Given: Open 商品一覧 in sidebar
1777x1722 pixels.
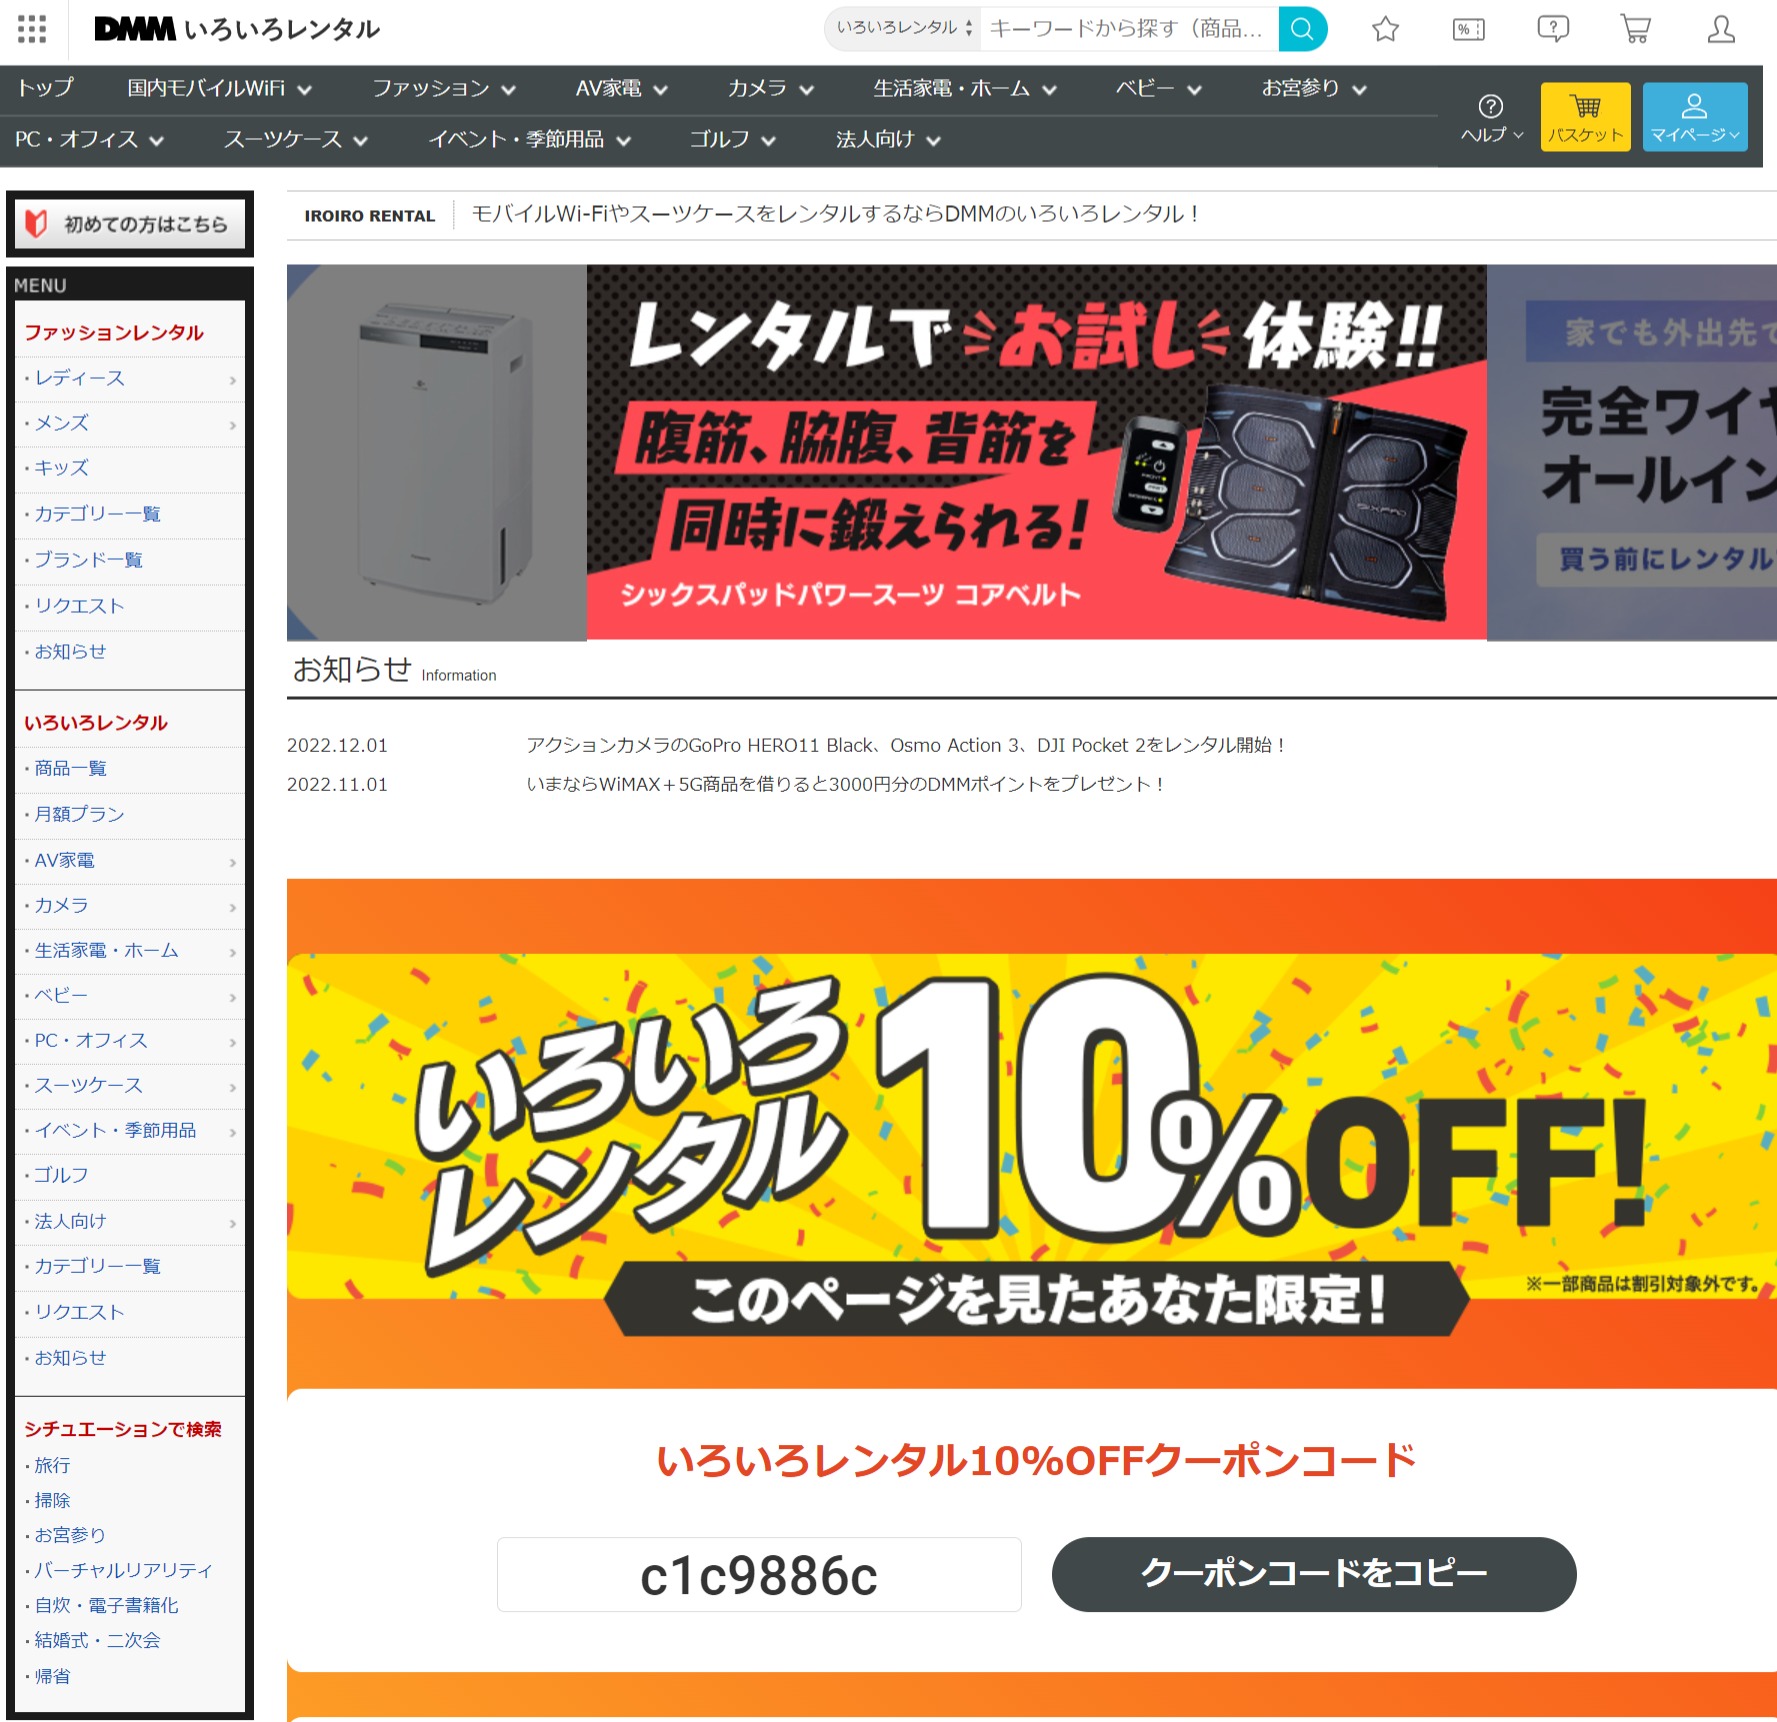Looking at the screenshot, I should [130, 769].
